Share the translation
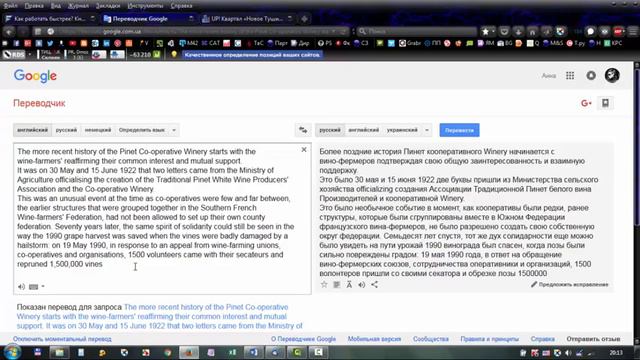Image resolution: width=640 pixels, height=360 pixels. pos(374,284)
